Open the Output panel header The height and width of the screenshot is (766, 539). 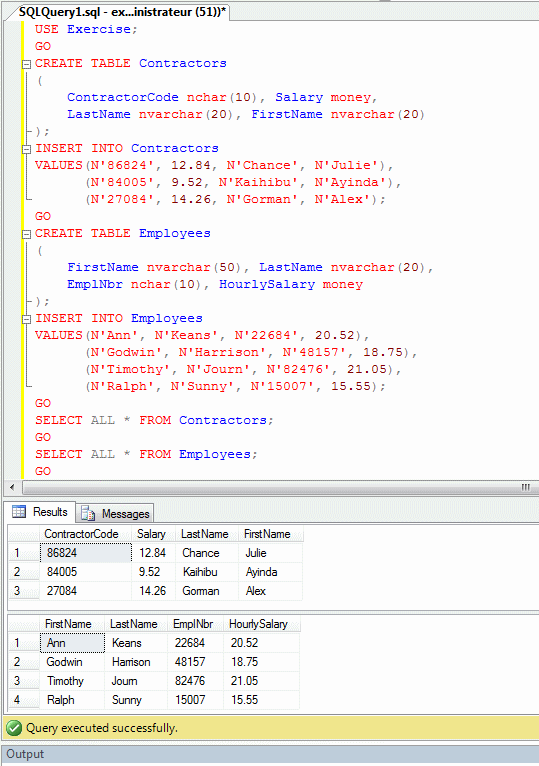[x=270, y=755]
